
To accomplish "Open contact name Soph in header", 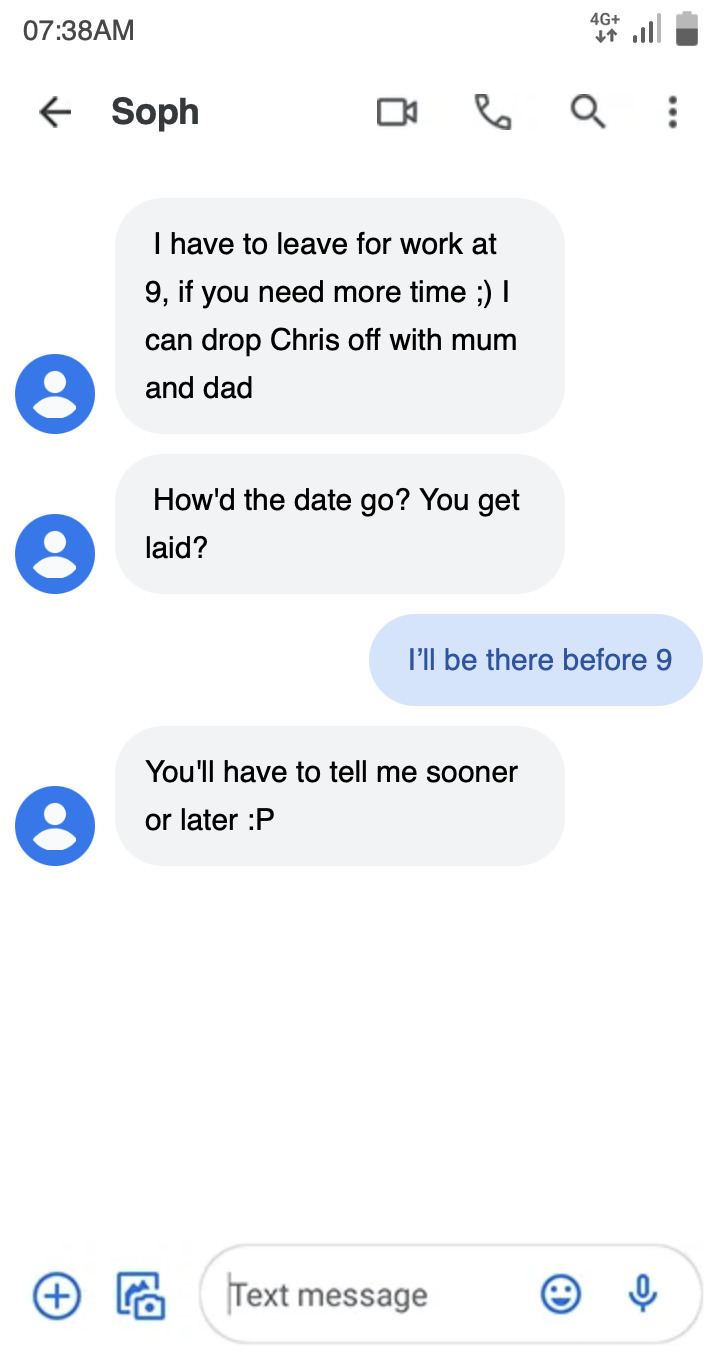I will tap(155, 112).
